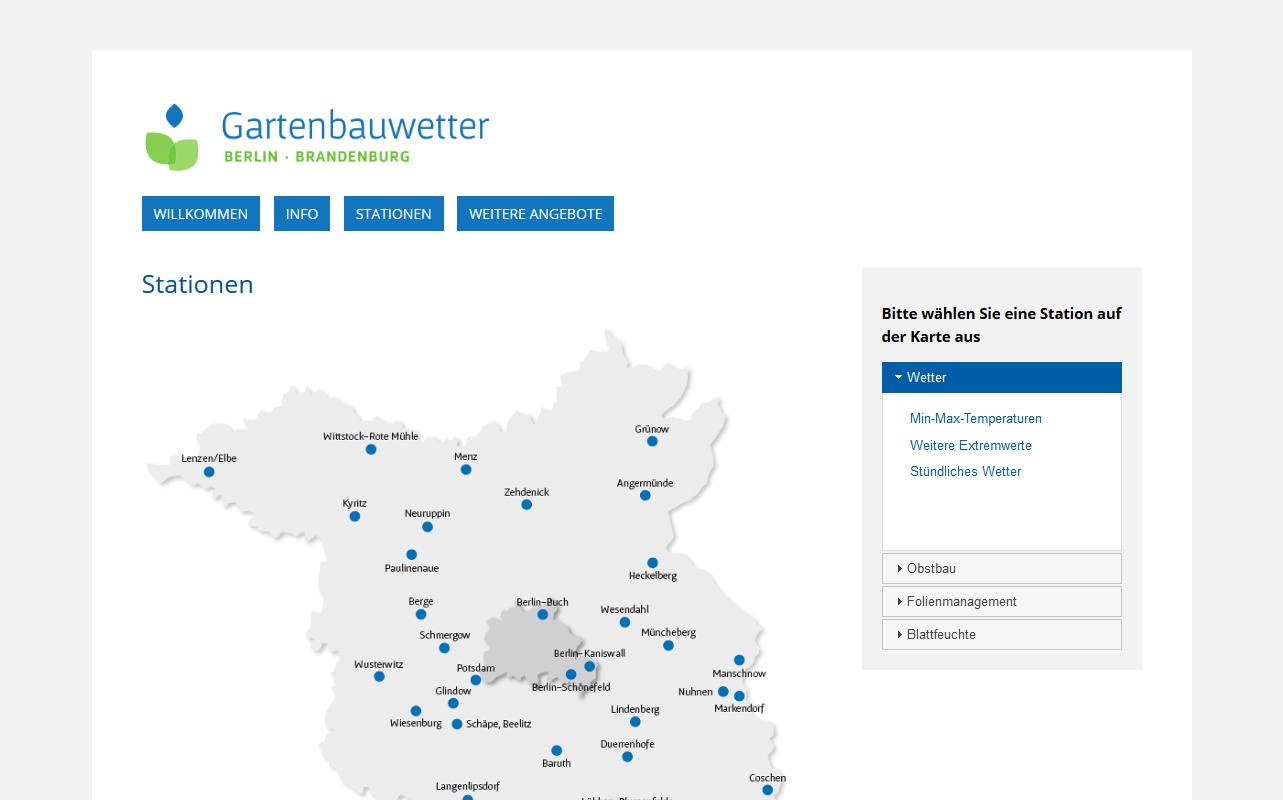Select the Grünow station marker on map

(x=652, y=441)
